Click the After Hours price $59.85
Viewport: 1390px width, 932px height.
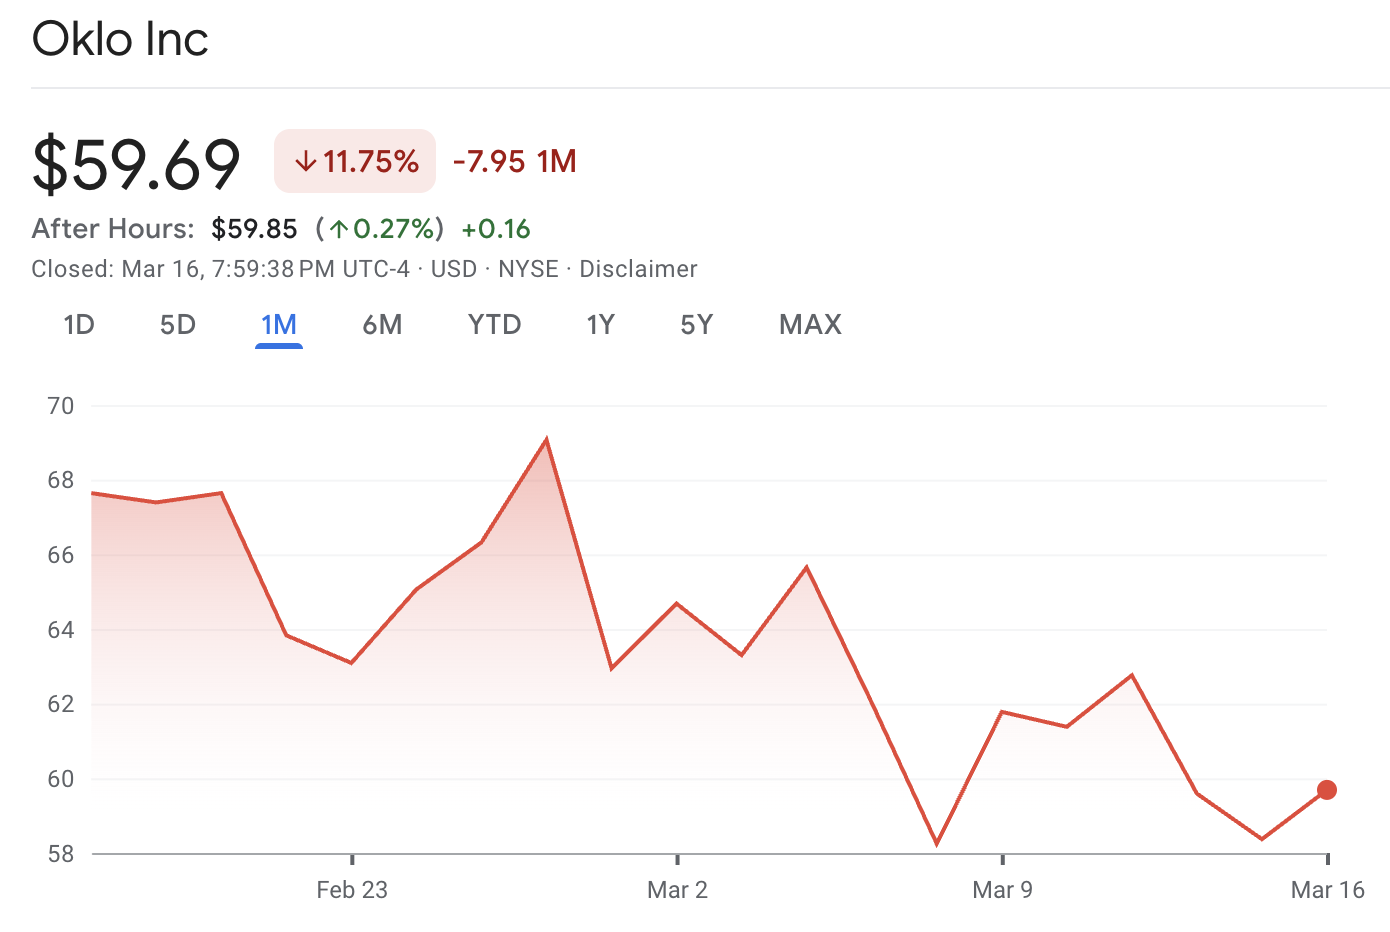point(254,228)
